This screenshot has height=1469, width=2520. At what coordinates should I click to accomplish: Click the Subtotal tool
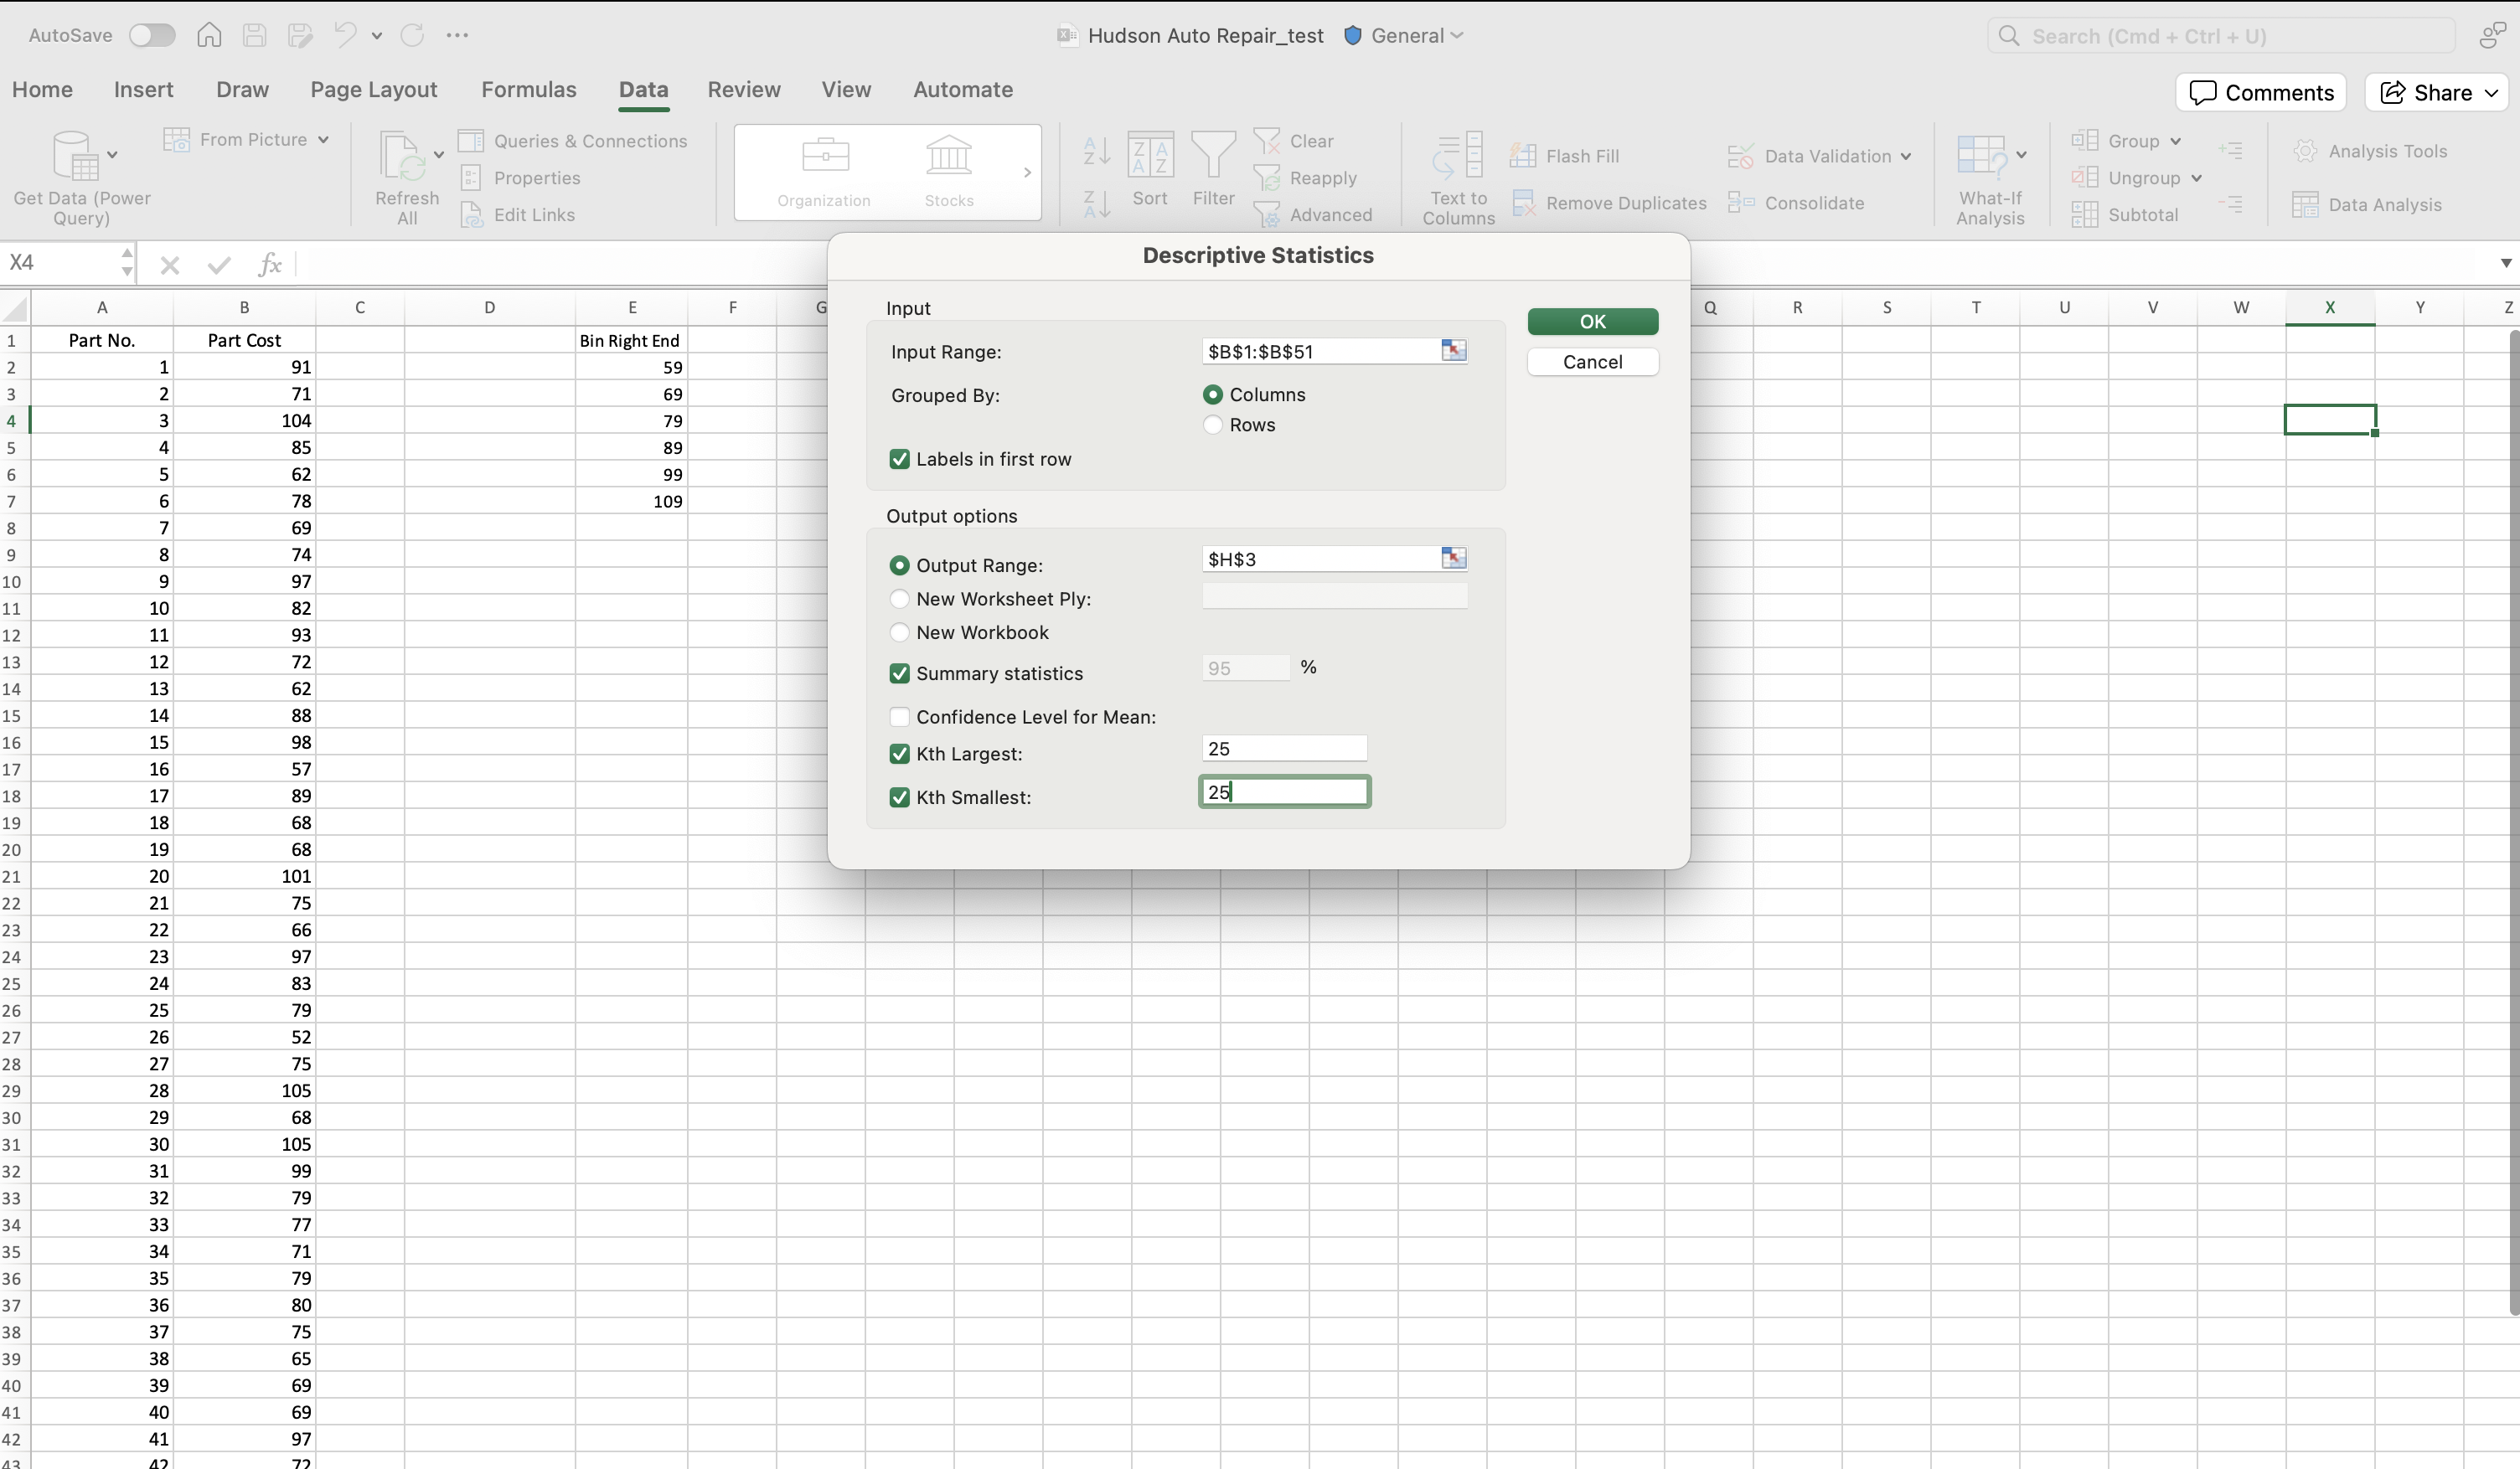point(2125,215)
